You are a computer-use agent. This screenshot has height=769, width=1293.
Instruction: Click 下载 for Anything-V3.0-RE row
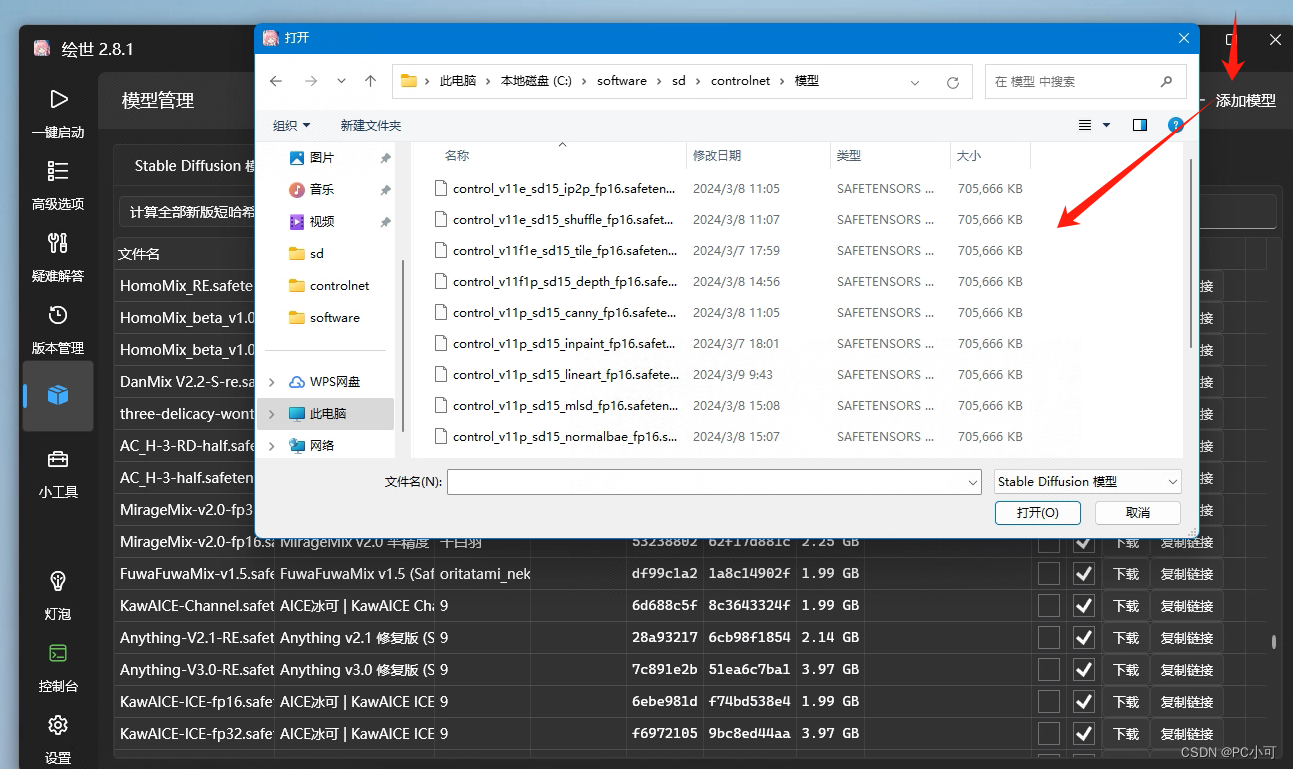[1126, 670]
